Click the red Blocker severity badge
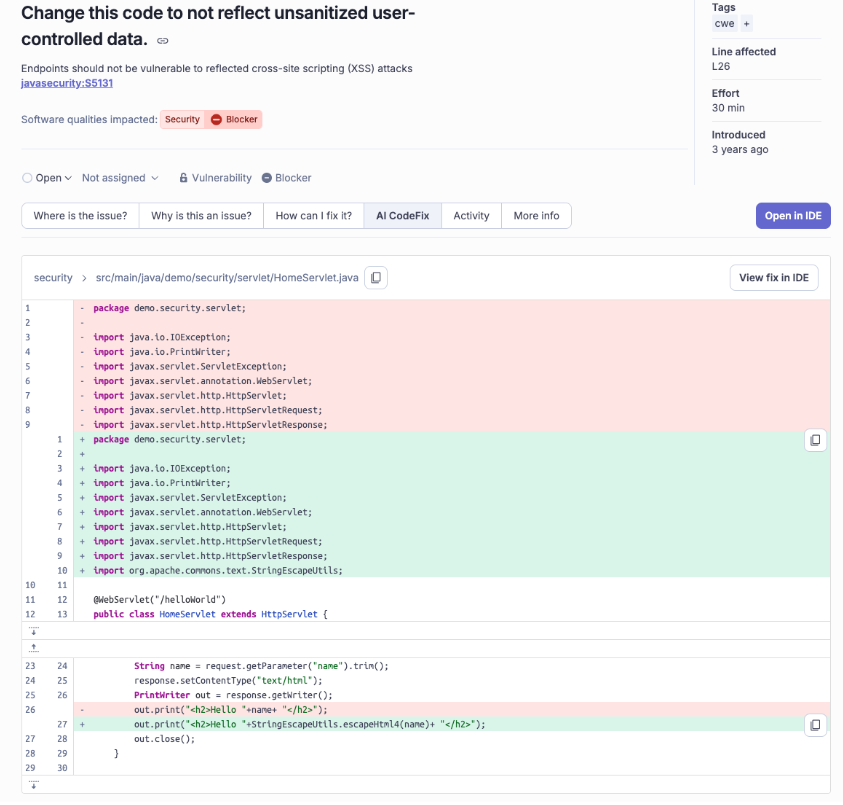The width and height of the screenshot is (843, 805). [x=233, y=119]
